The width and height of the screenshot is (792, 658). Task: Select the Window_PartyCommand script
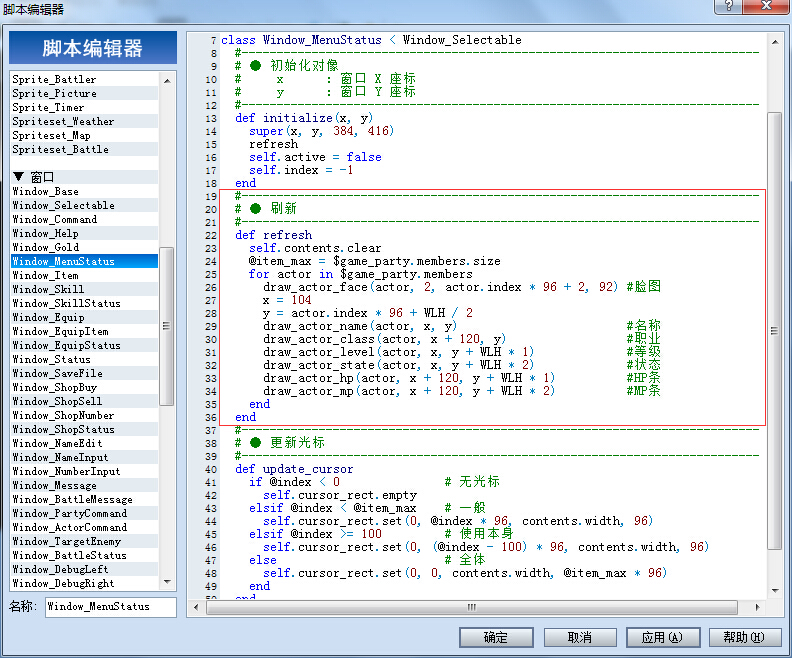(x=84, y=513)
